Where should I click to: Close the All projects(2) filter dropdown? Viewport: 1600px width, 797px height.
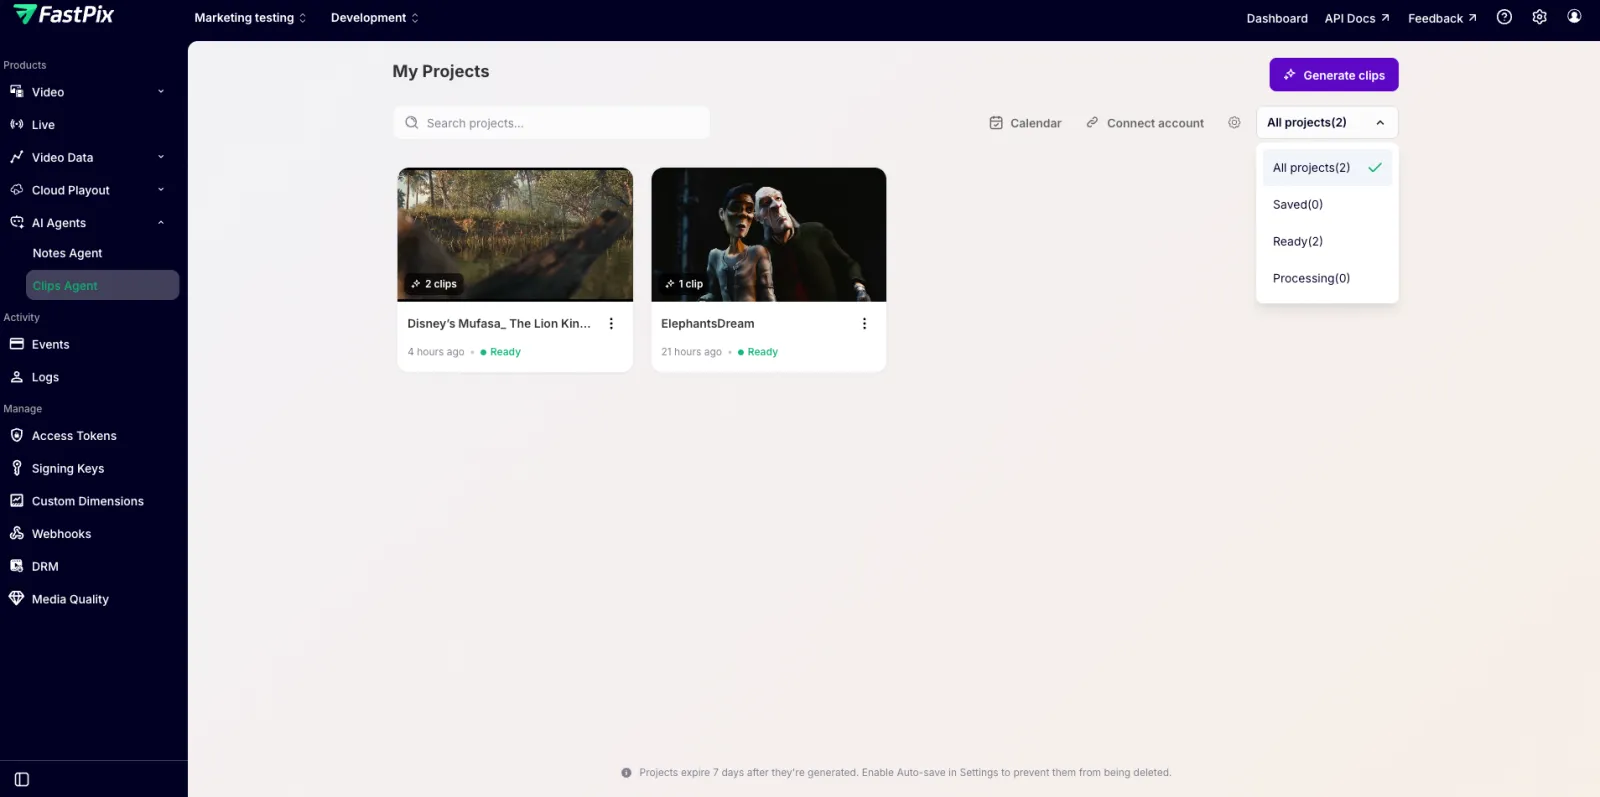[x=1327, y=123]
